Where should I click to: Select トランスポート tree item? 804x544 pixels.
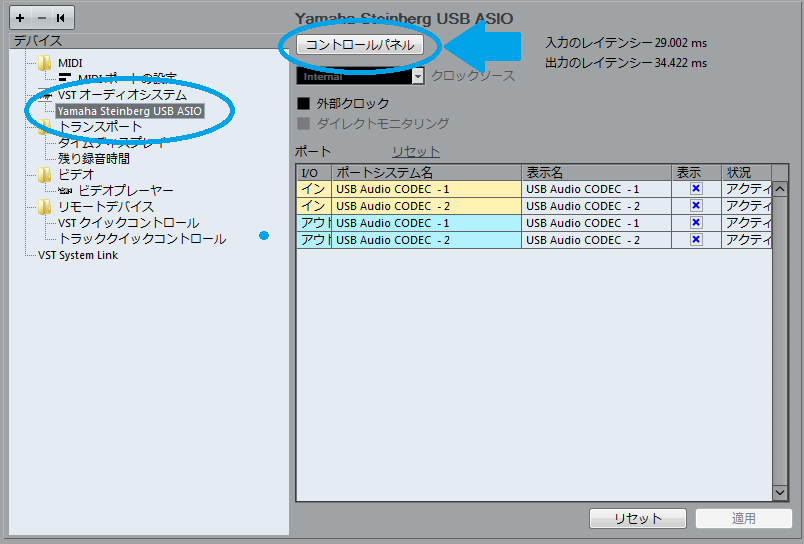coord(100,127)
